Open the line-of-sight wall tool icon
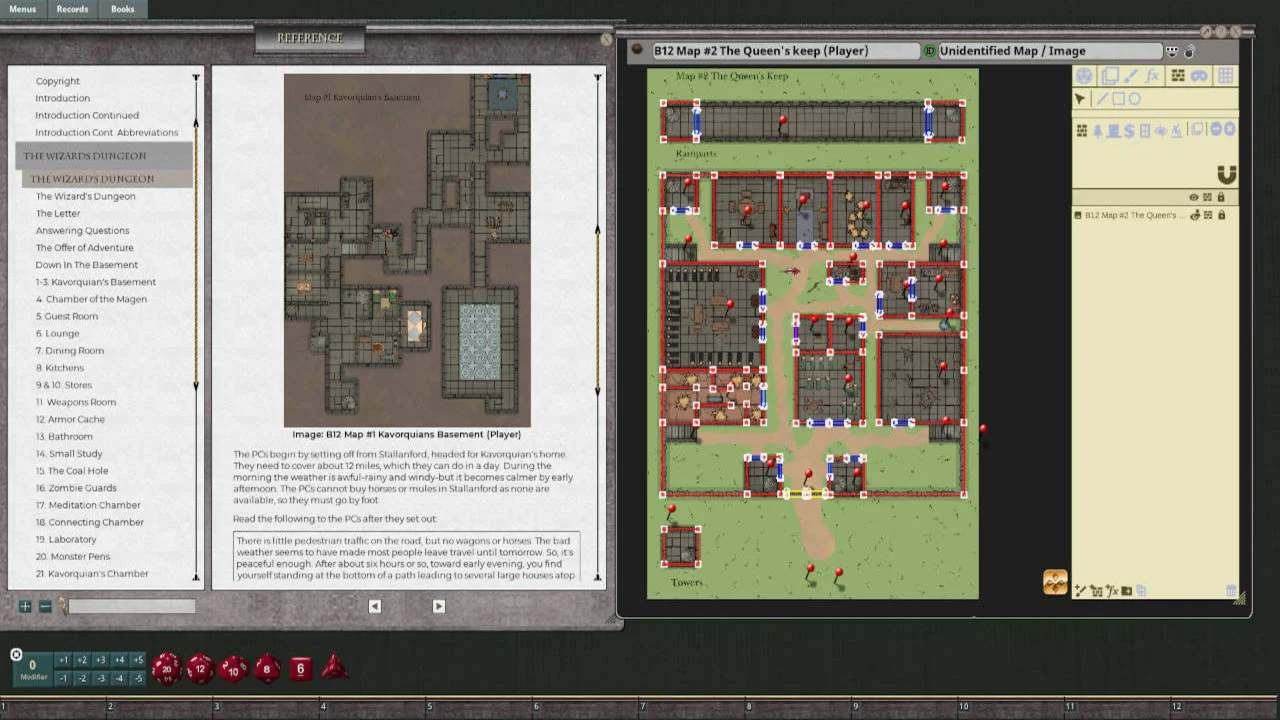 [x=1178, y=76]
